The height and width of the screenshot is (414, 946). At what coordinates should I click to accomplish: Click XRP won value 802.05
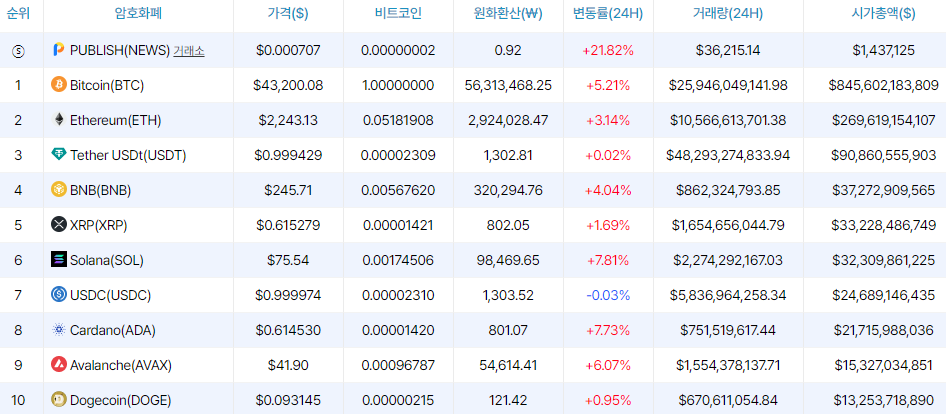[508, 226]
